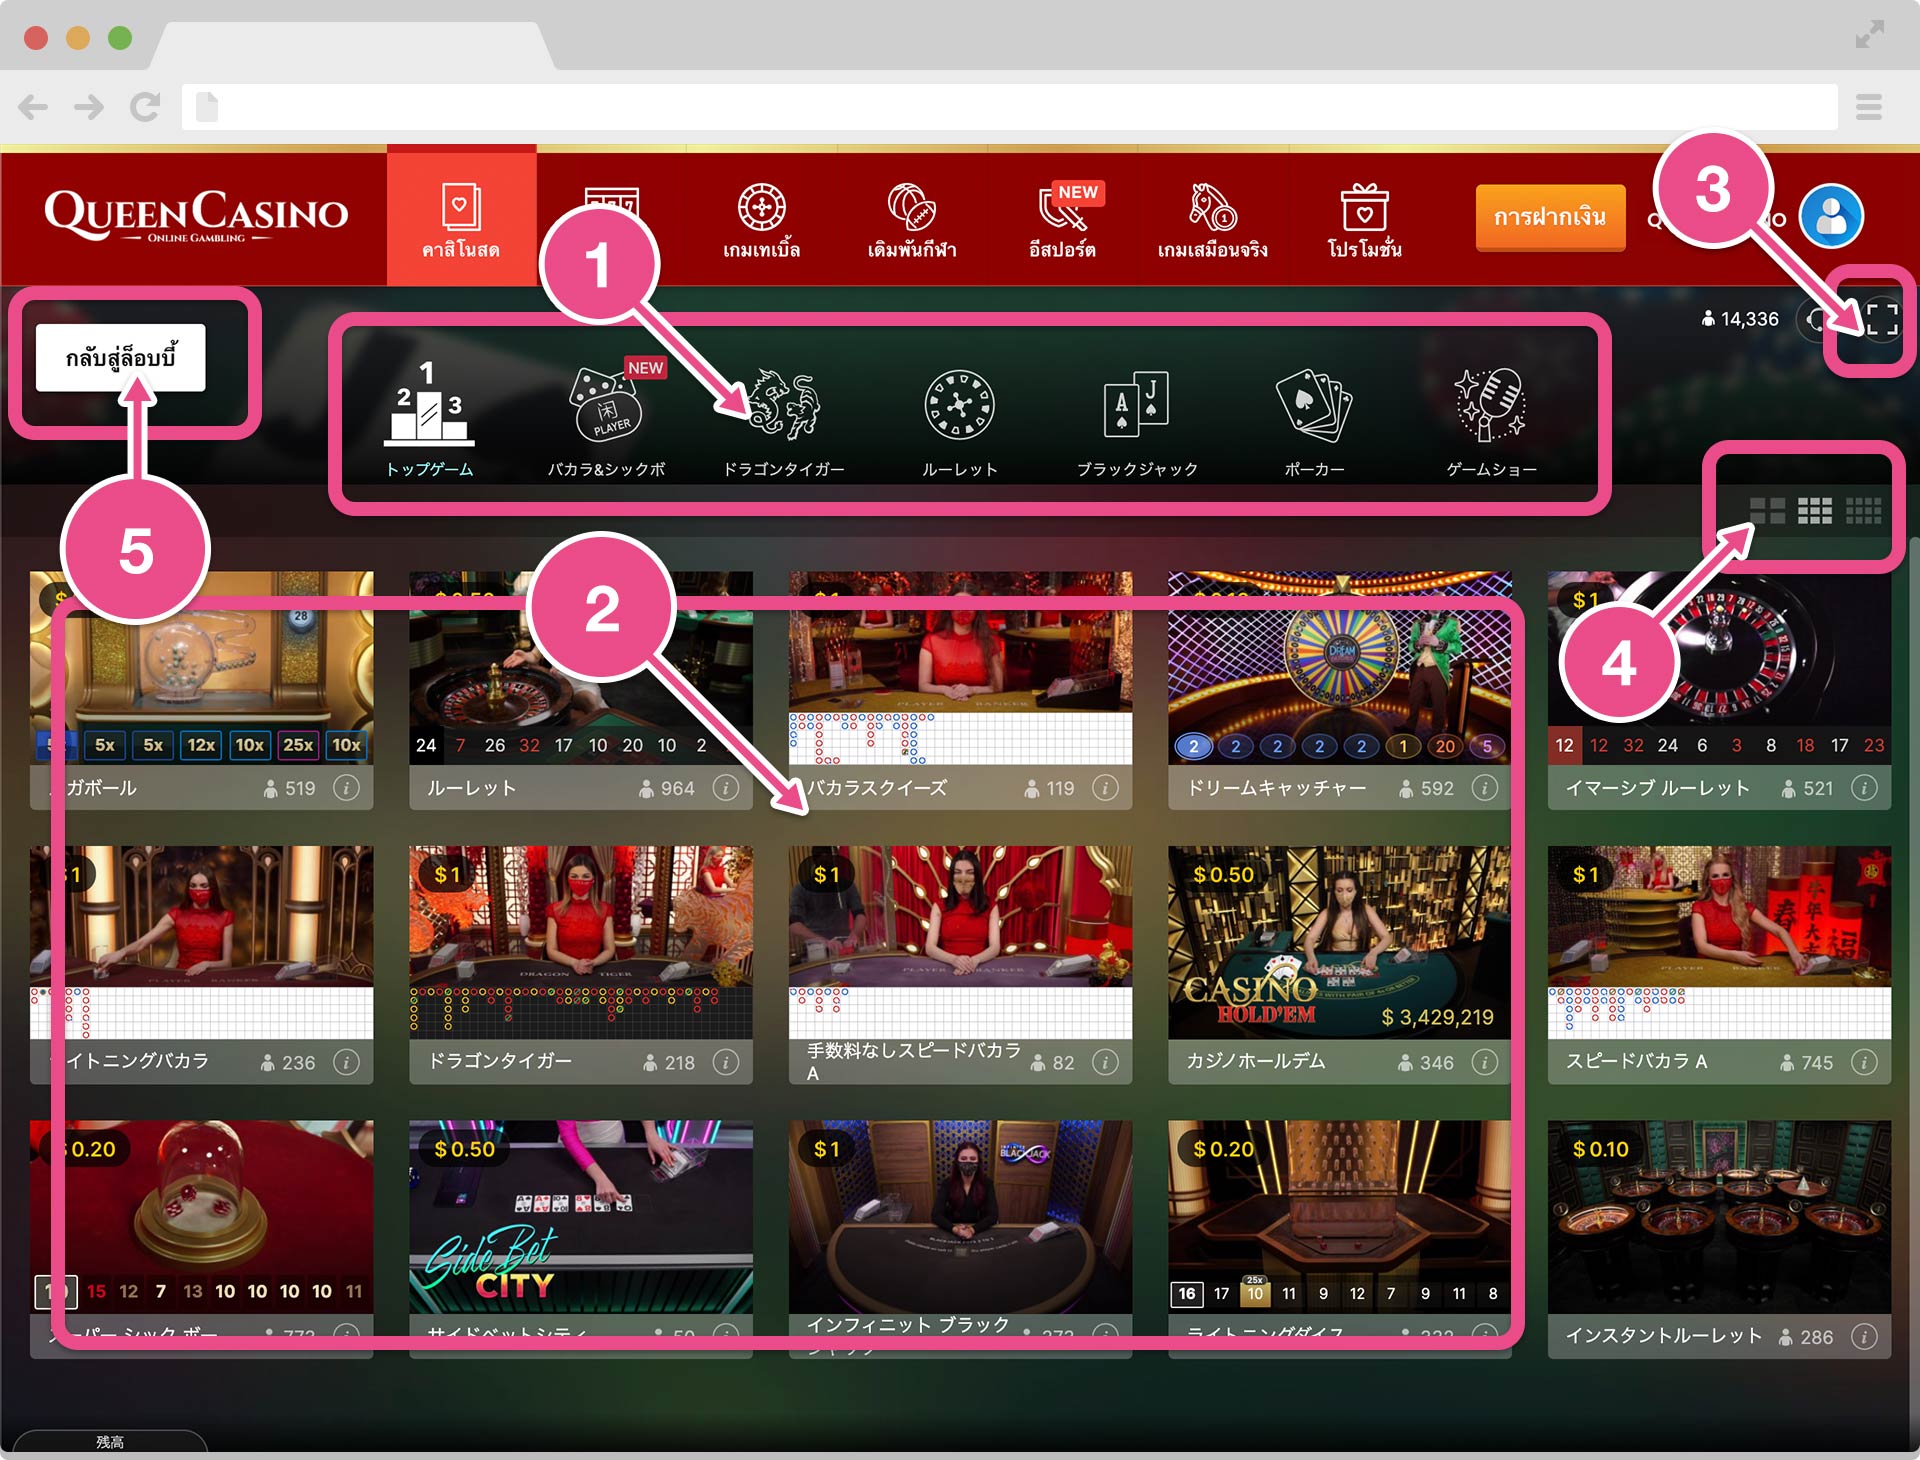Viewport: 1920px width, 1460px height.
Task: Click the browser forward arrow
Action: tap(89, 107)
